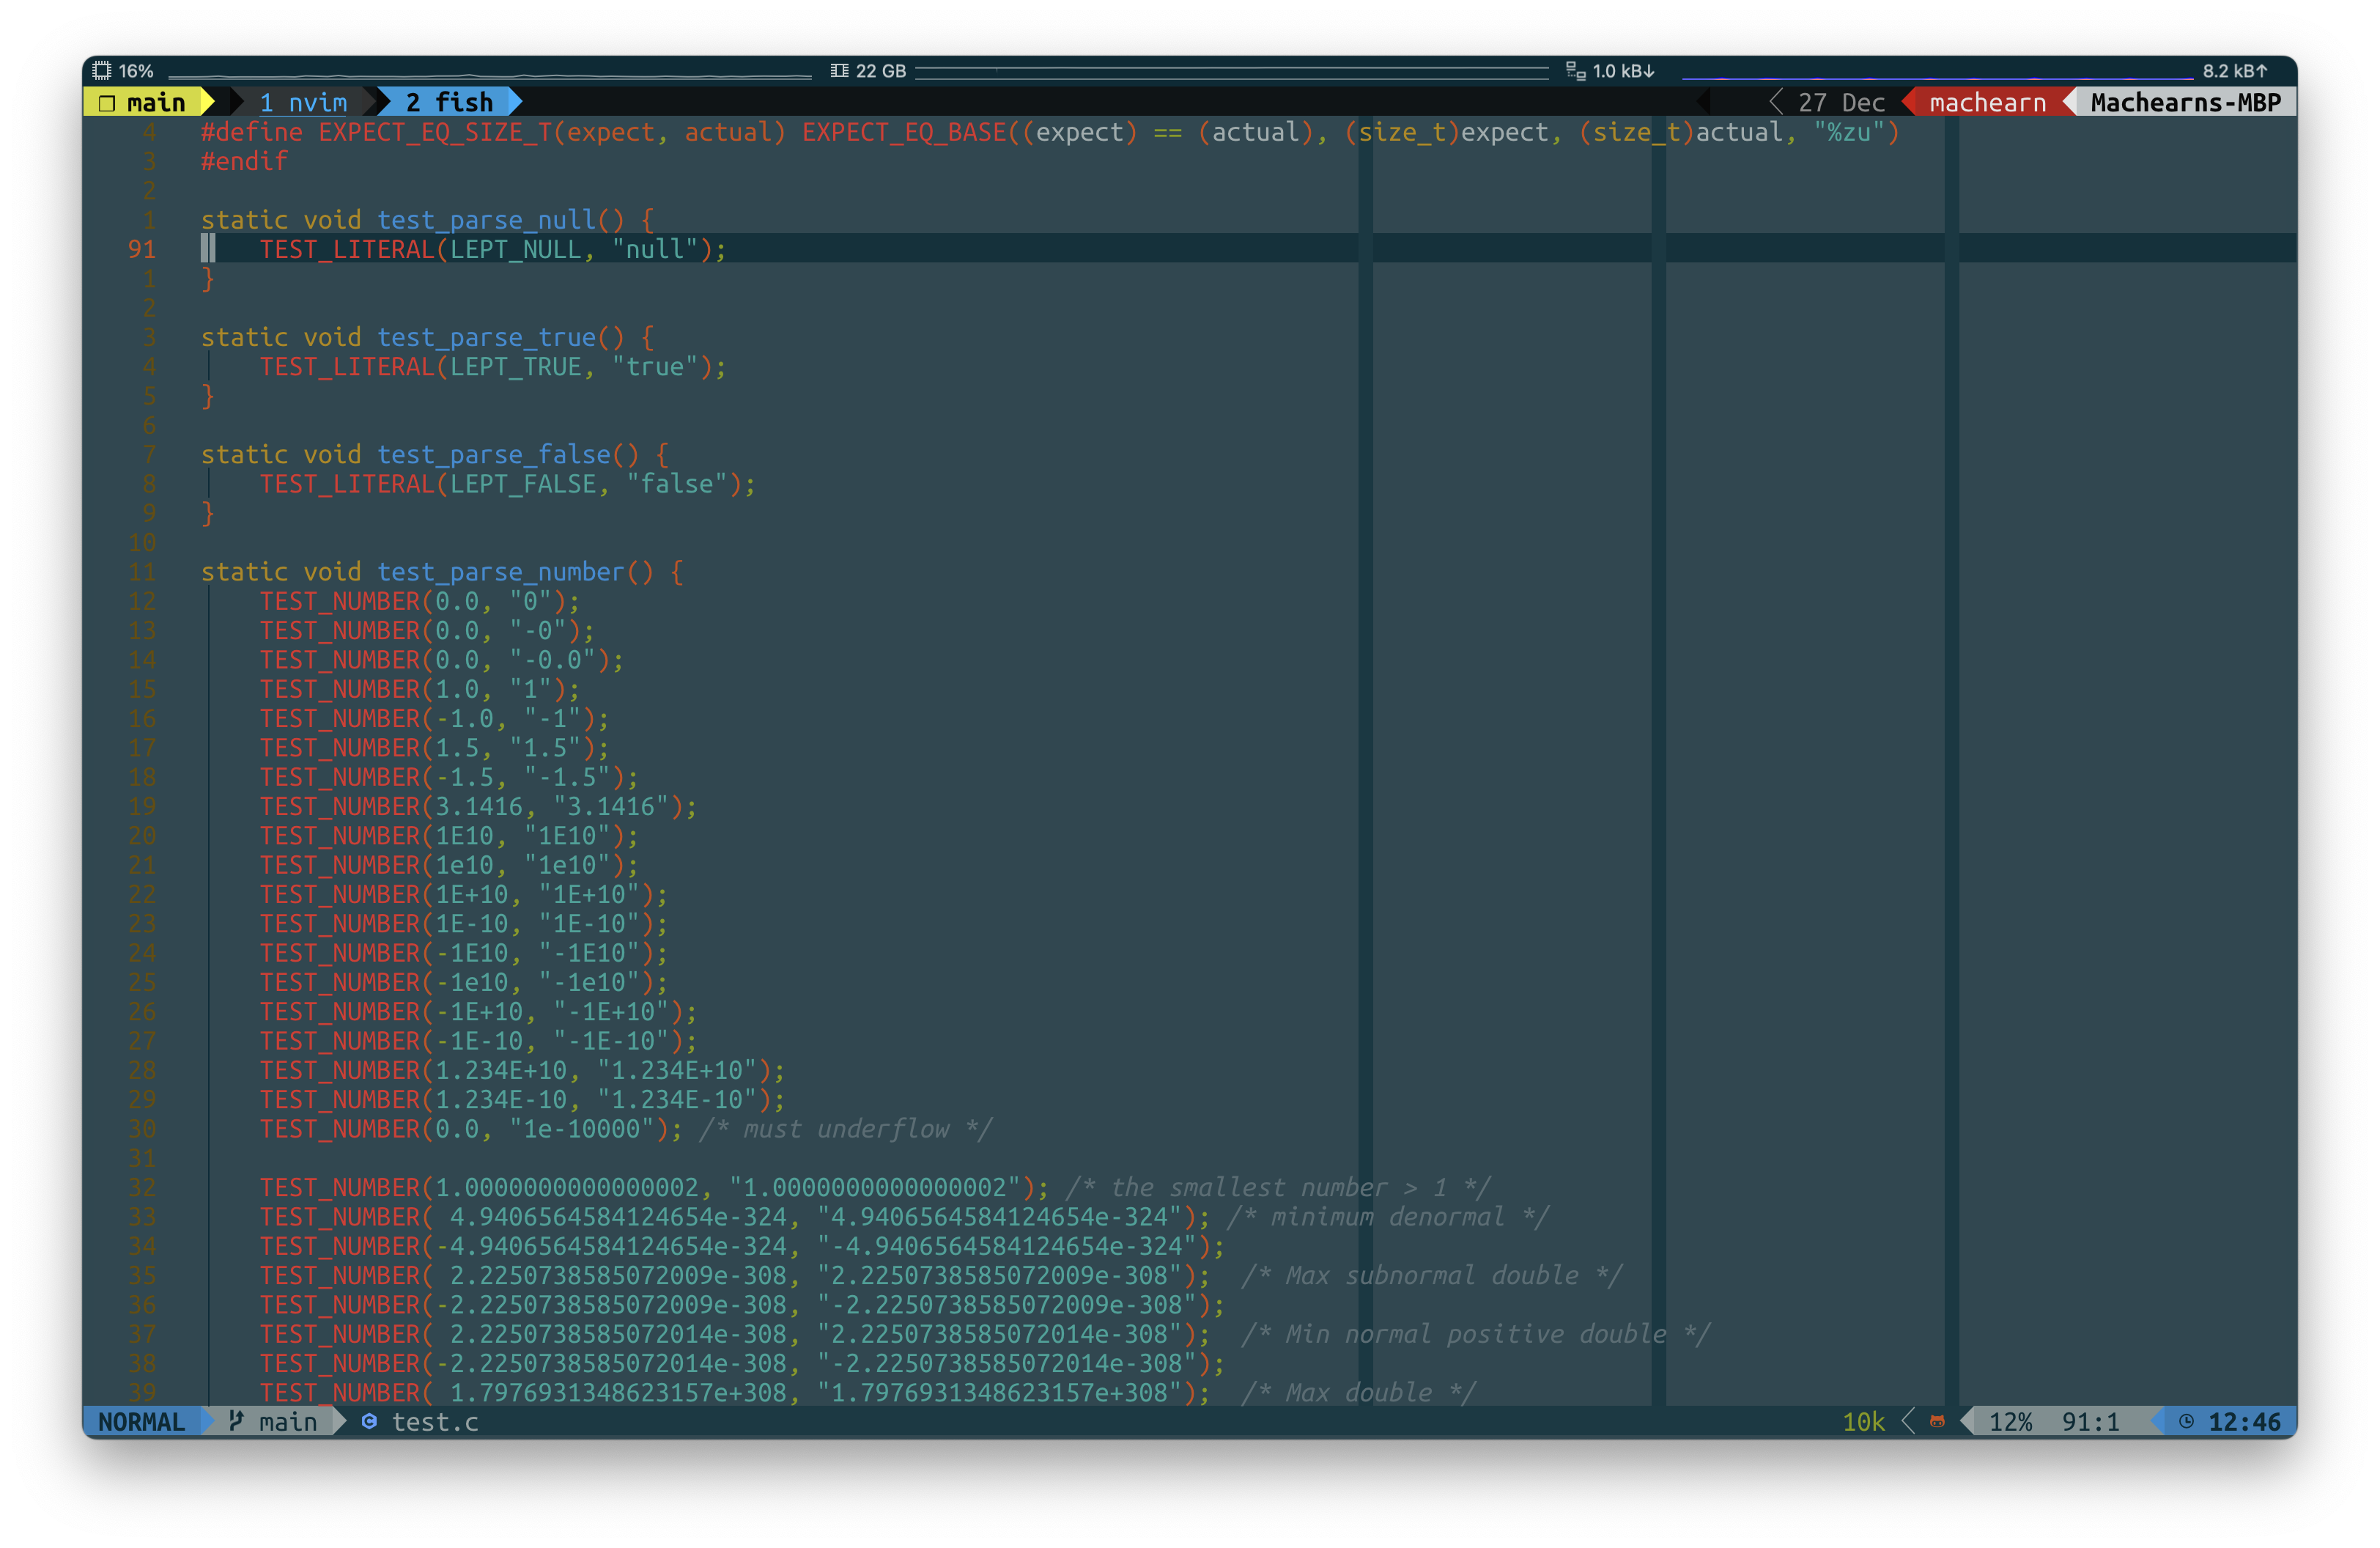Place cursor on test_parse_null function name
2380x1548 pixels.
tap(486, 220)
